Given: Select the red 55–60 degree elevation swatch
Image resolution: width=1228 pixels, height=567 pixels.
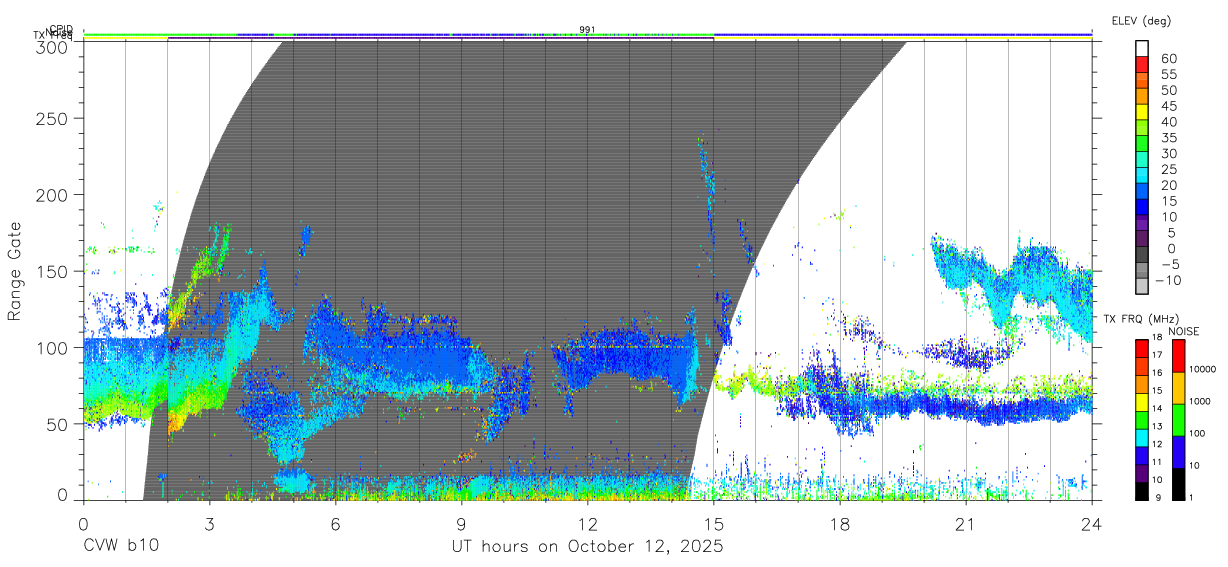Looking at the screenshot, I should [x=1142, y=66].
